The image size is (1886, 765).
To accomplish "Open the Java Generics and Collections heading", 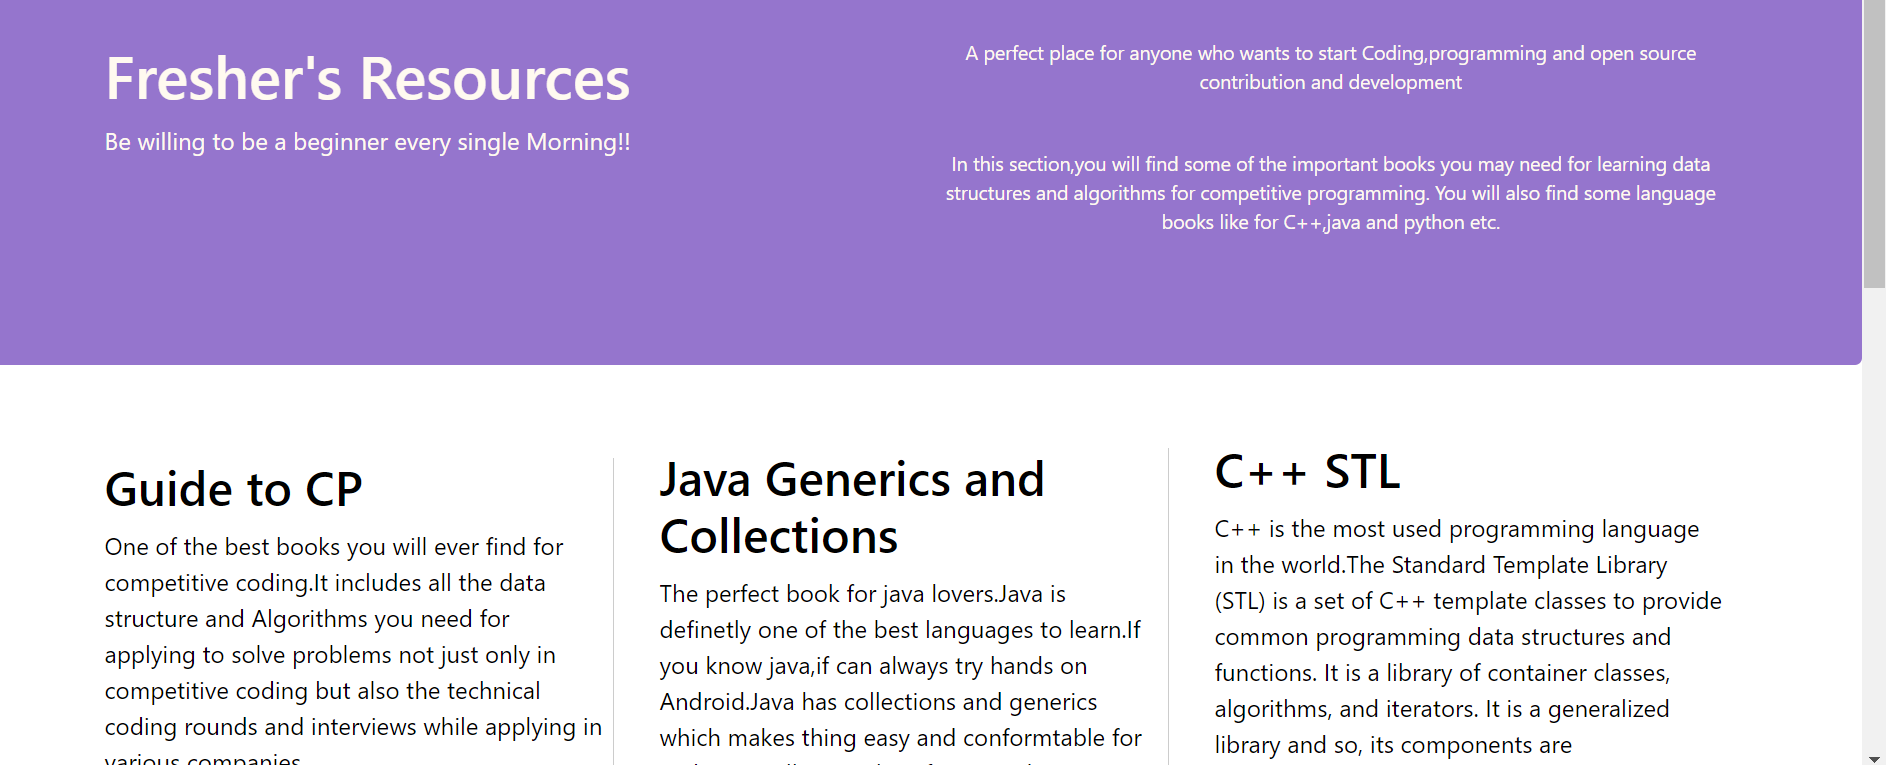I will coord(852,508).
